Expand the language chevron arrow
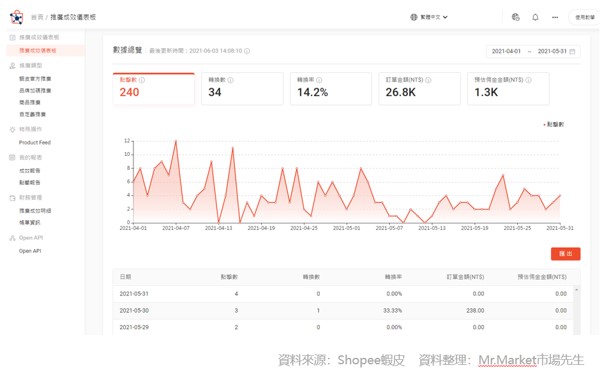The image size is (602, 376). pos(445,17)
